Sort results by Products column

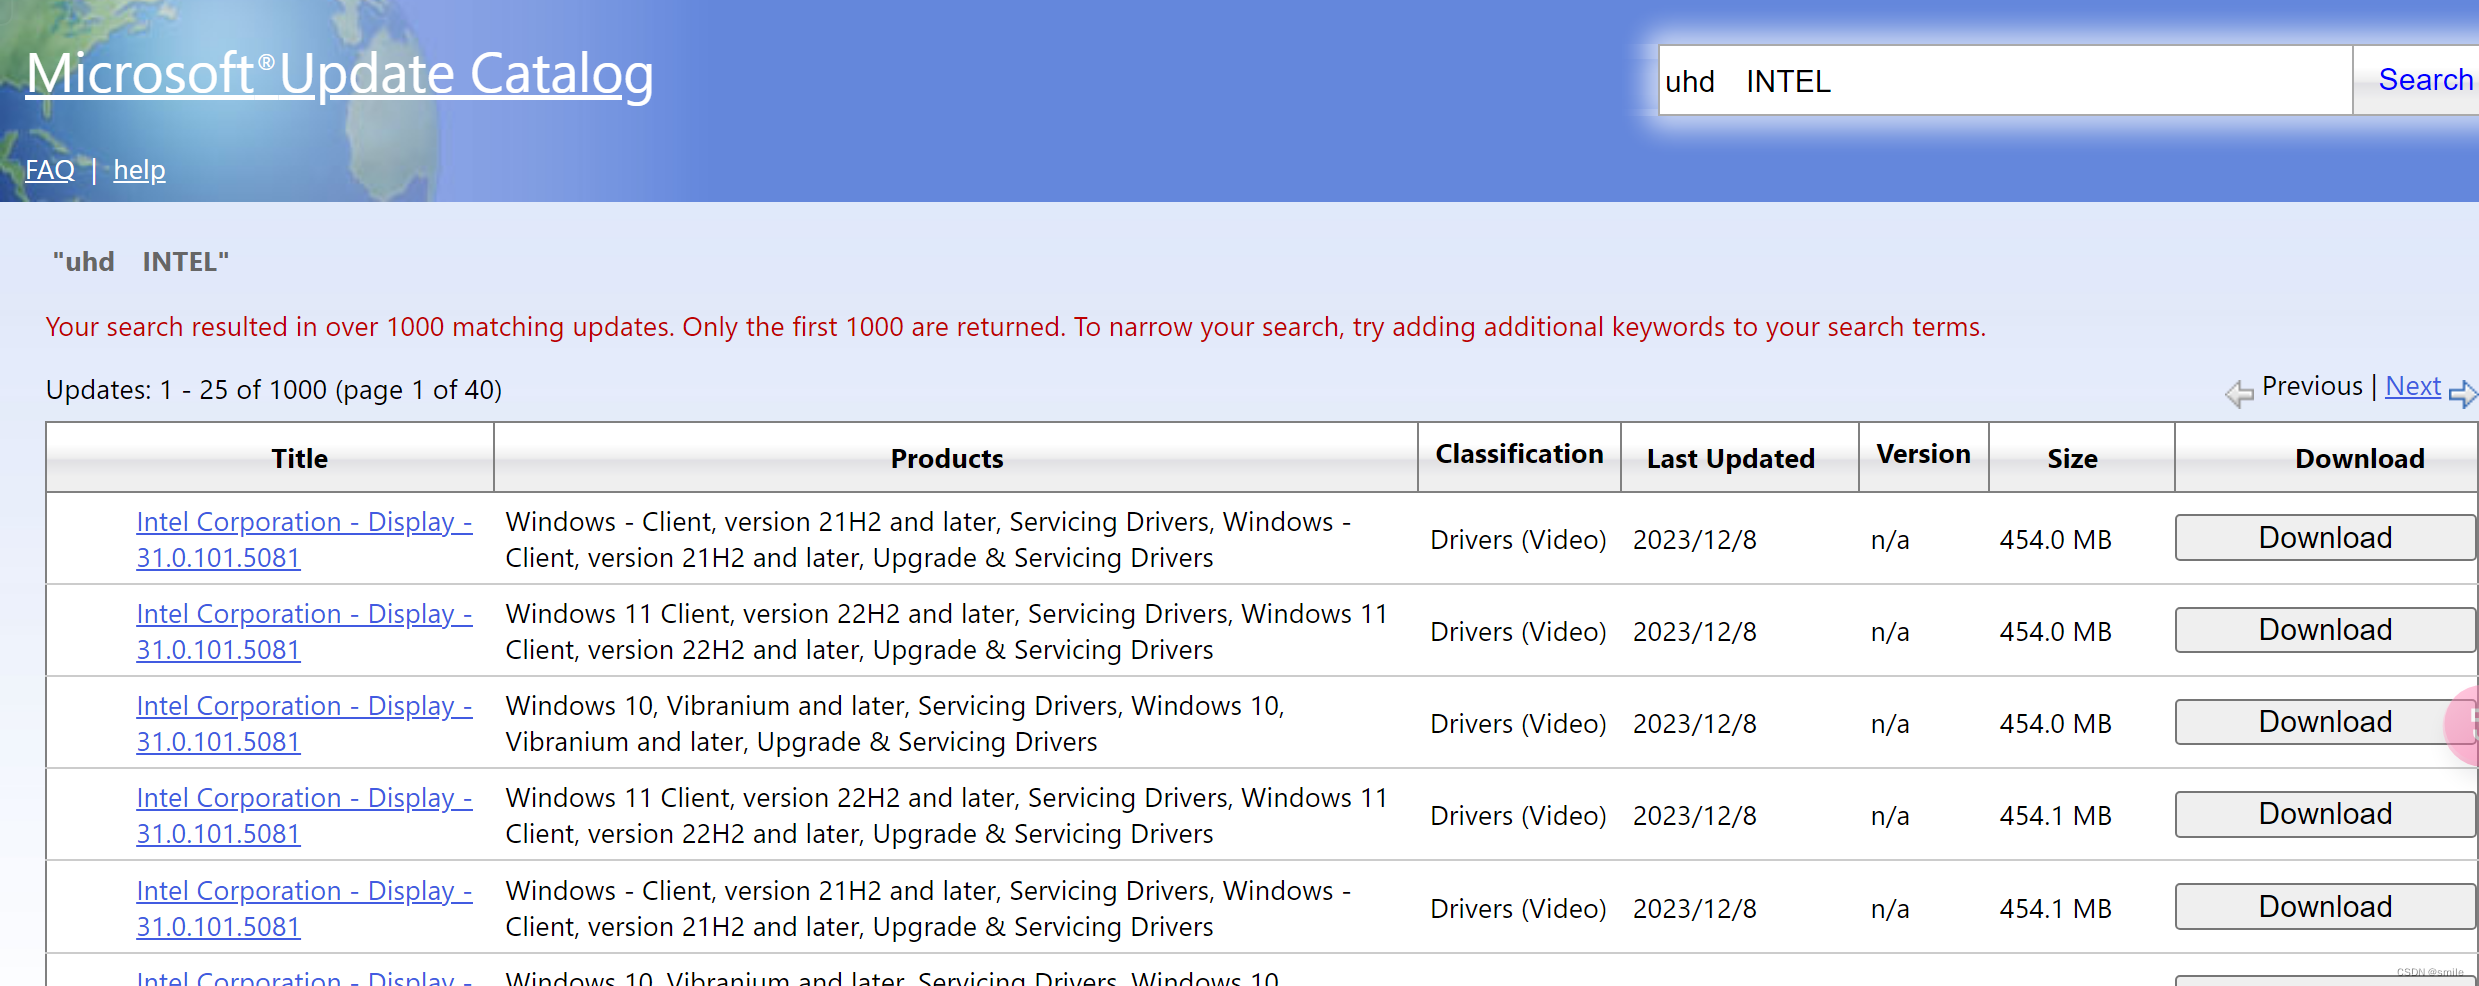pyautogui.click(x=947, y=458)
